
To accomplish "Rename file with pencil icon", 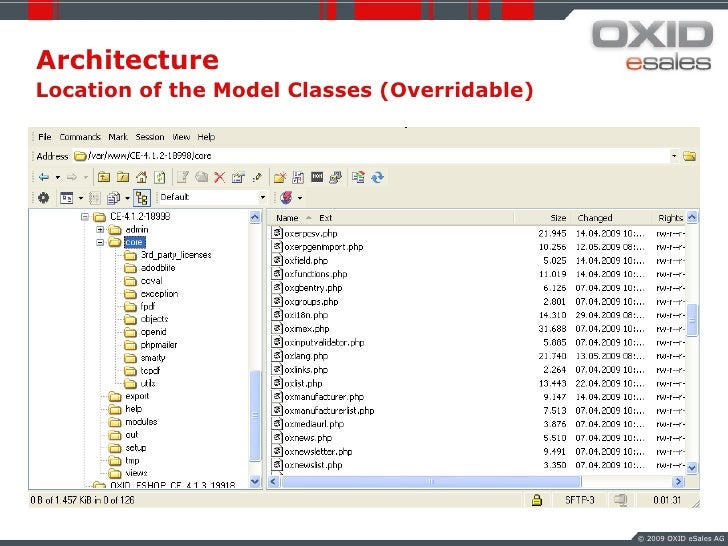I will [257, 177].
